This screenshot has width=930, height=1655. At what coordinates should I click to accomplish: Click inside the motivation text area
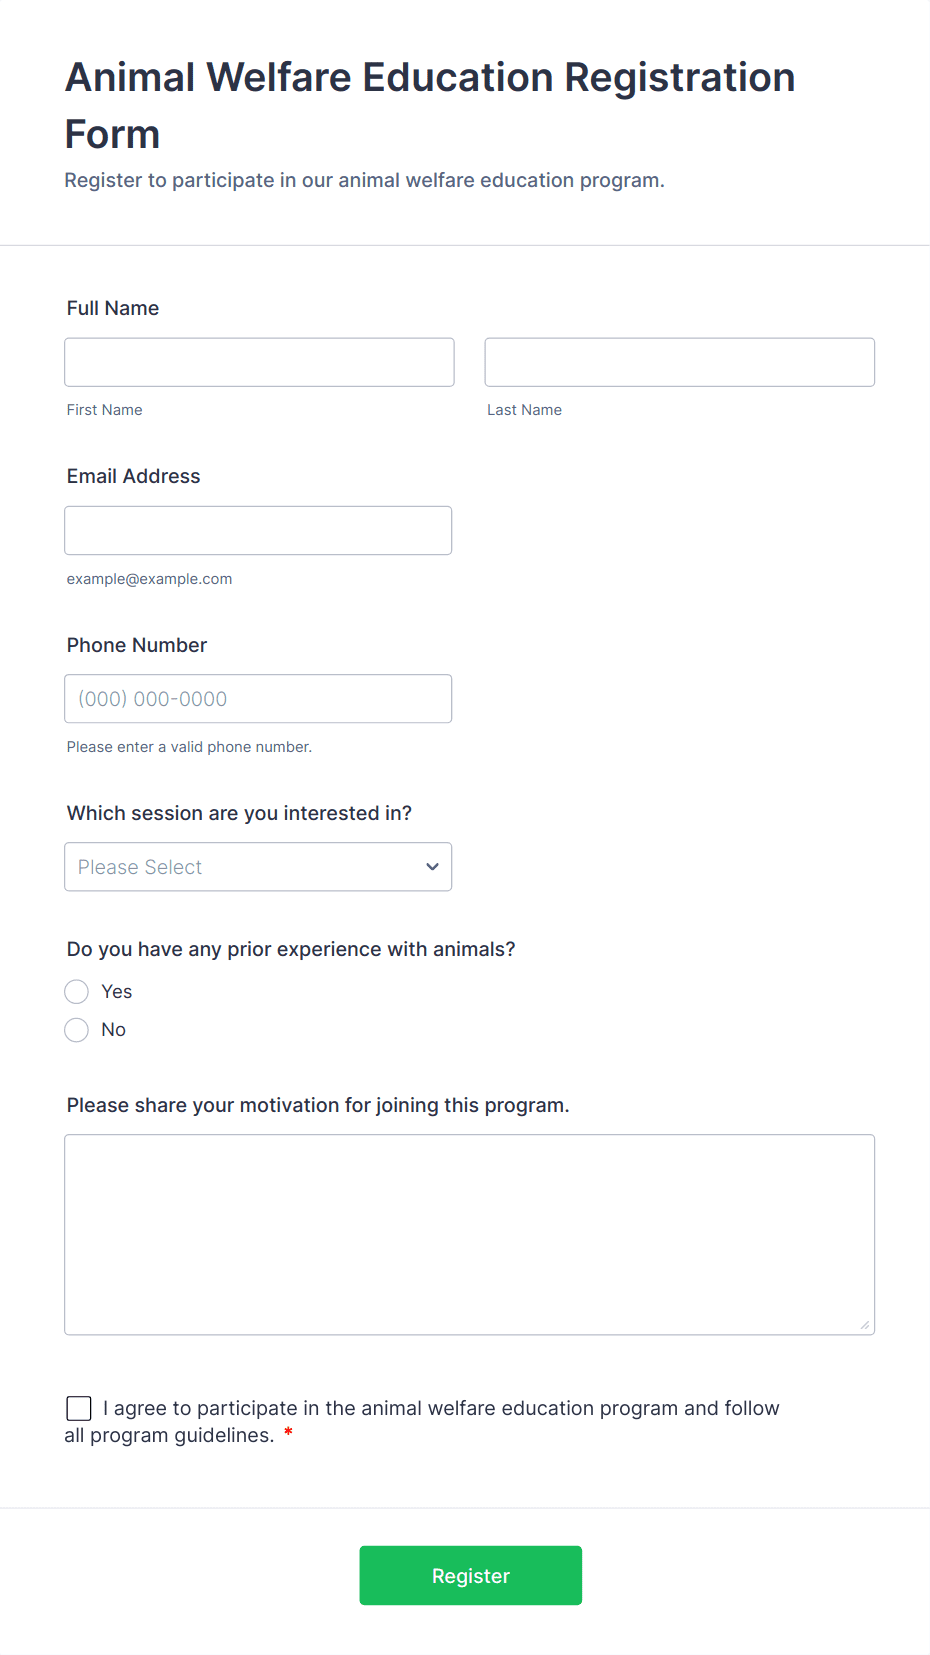pos(469,1234)
